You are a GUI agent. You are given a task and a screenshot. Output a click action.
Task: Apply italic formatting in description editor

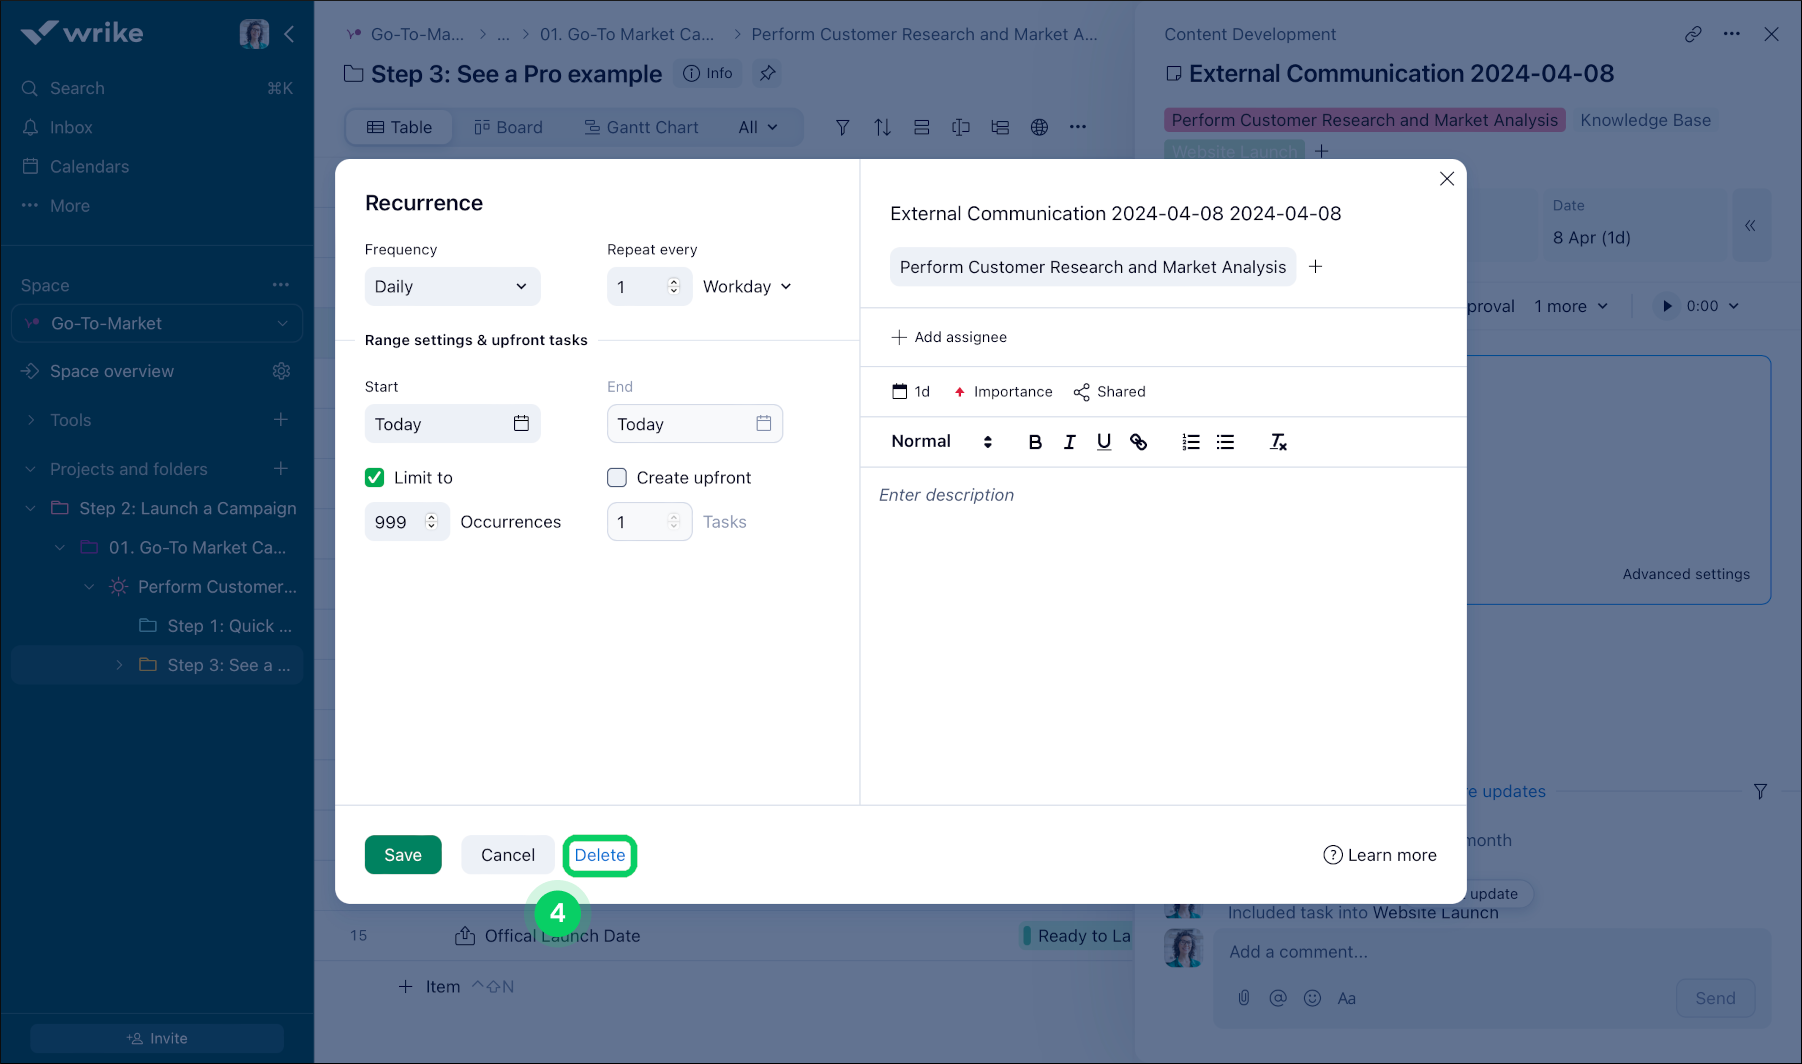pos(1069,442)
